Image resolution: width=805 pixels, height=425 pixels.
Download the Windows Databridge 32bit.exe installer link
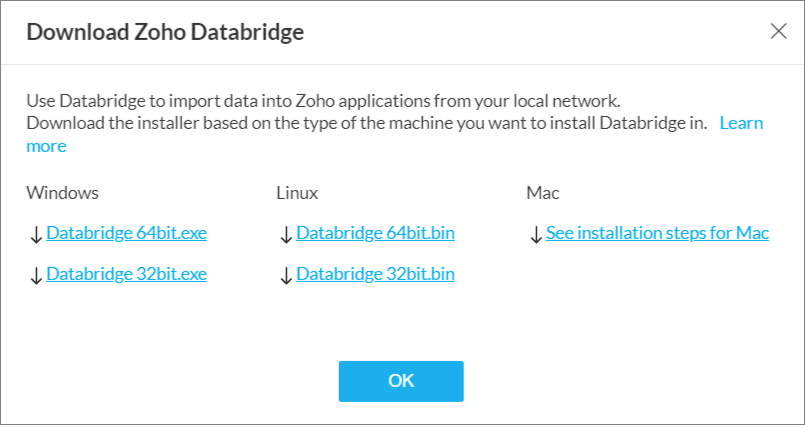coord(126,274)
